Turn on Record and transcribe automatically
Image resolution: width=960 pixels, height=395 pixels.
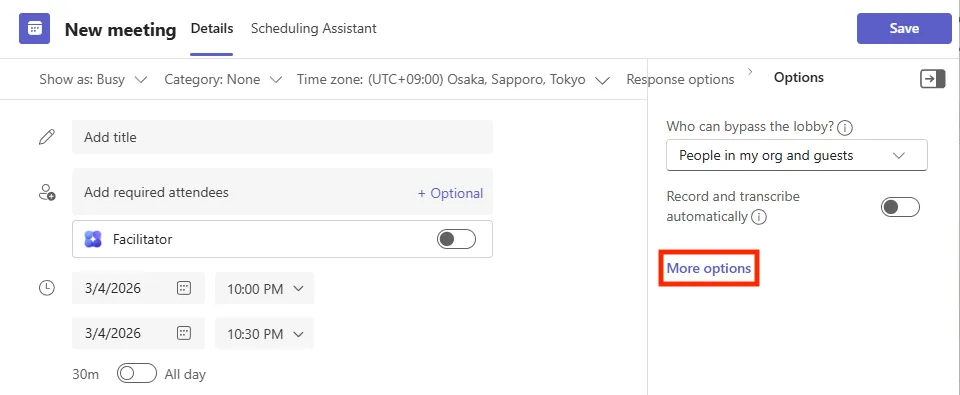click(x=900, y=207)
